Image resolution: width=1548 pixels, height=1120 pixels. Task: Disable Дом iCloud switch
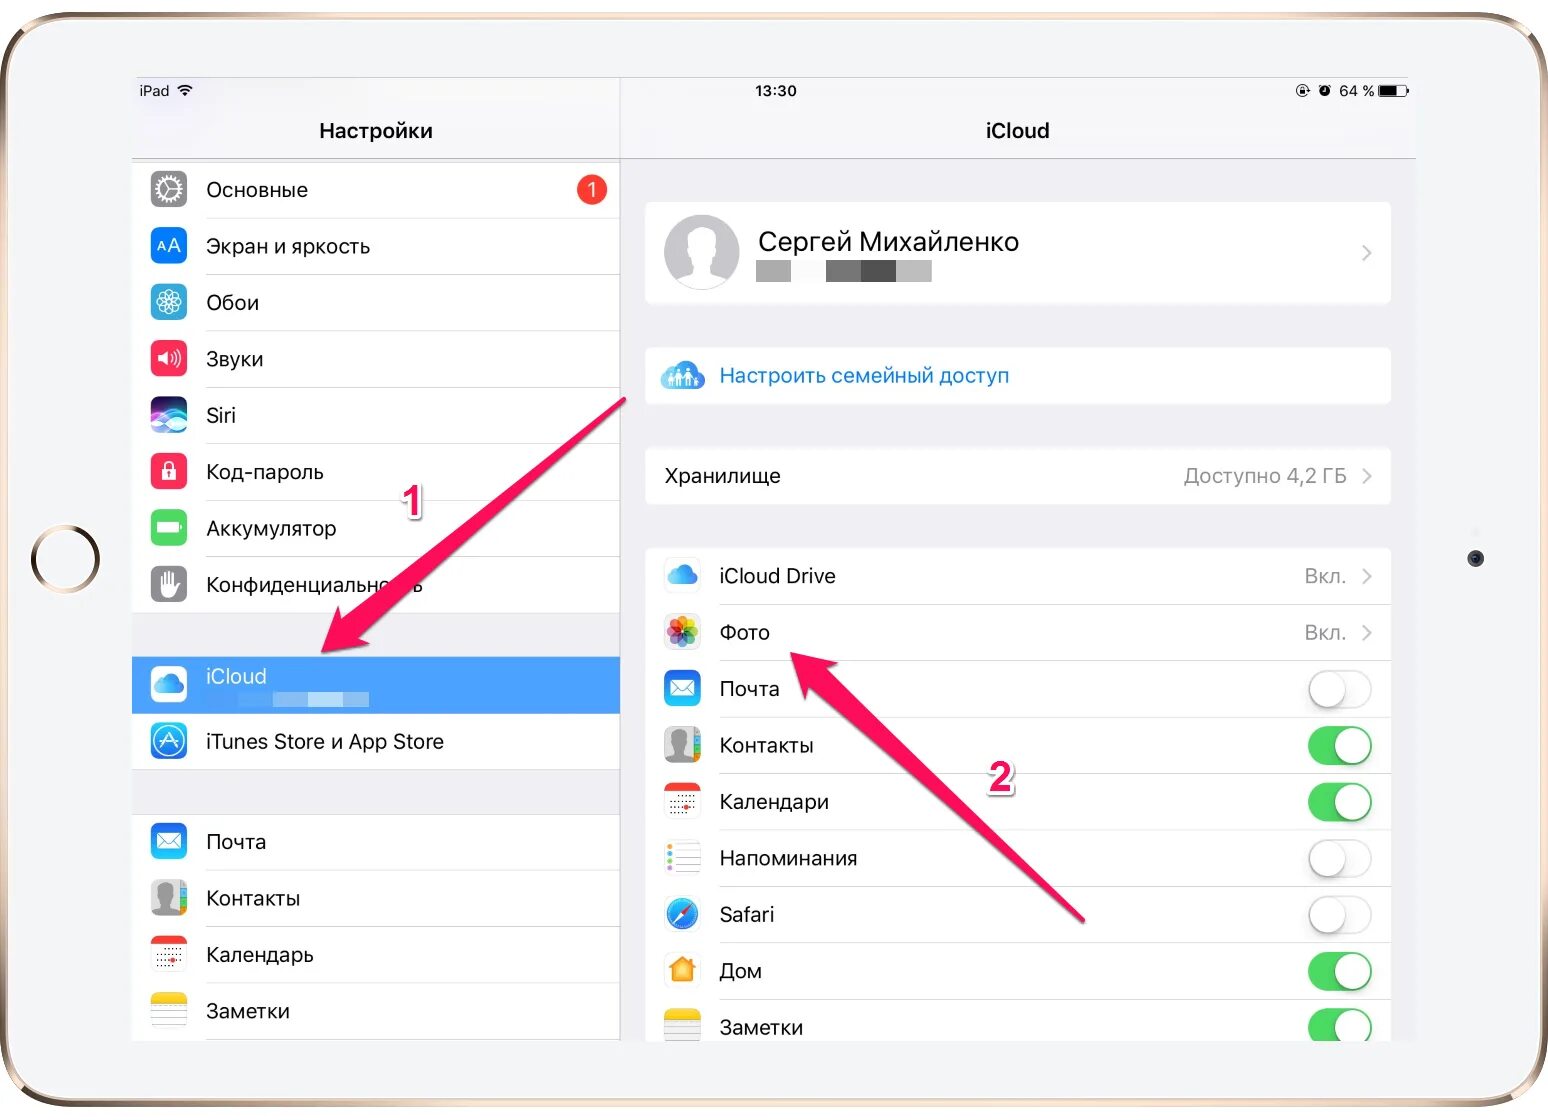point(1340,971)
